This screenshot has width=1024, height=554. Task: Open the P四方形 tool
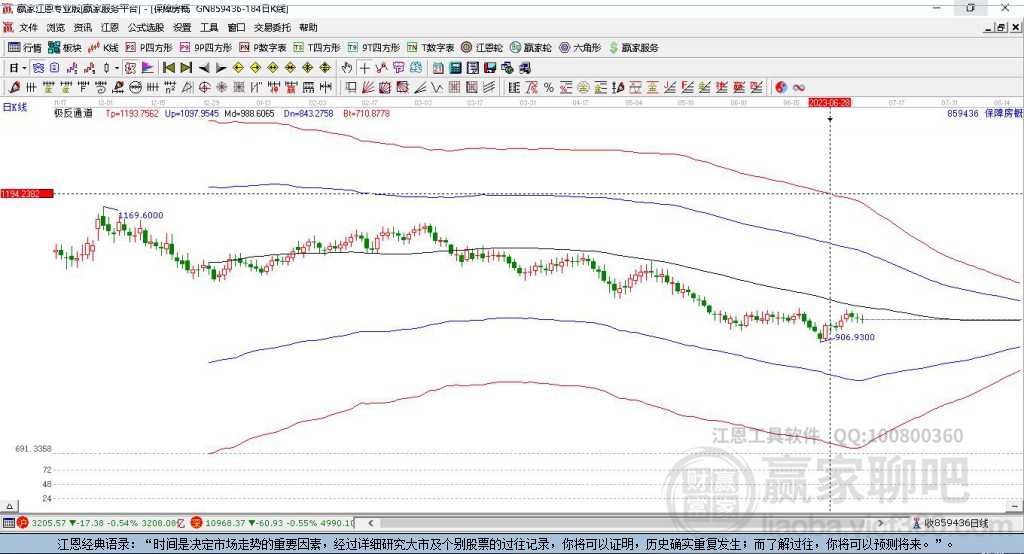click(149, 48)
